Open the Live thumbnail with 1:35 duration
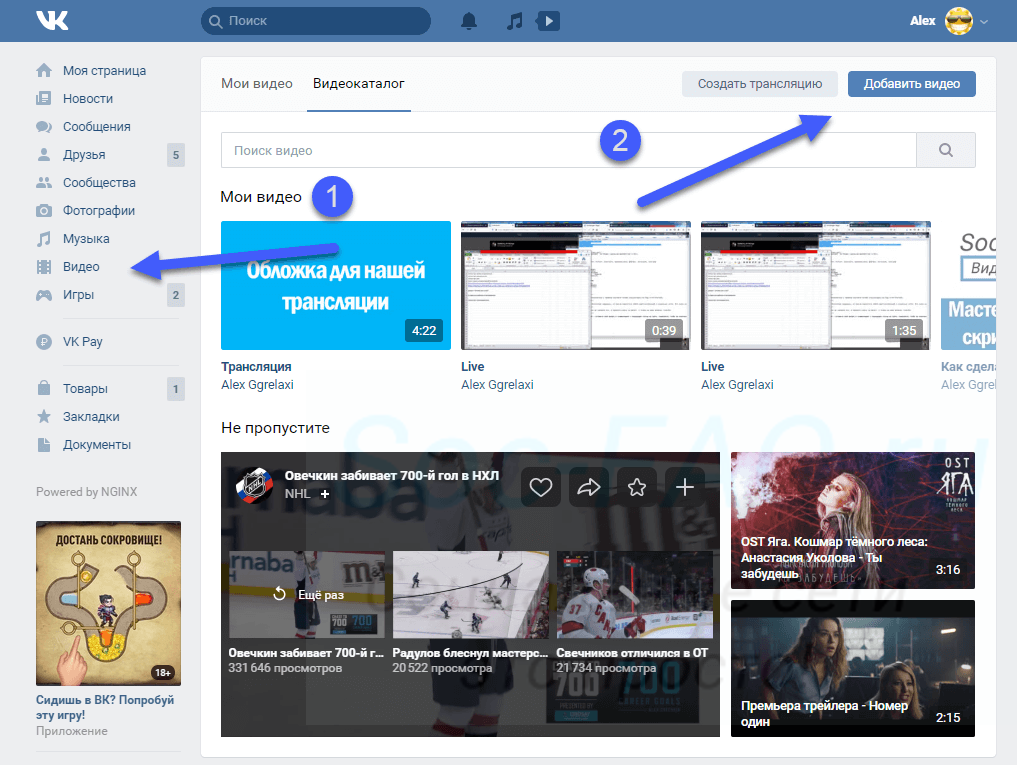The height and width of the screenshot is (765, 1017). [x=815, y=285]
